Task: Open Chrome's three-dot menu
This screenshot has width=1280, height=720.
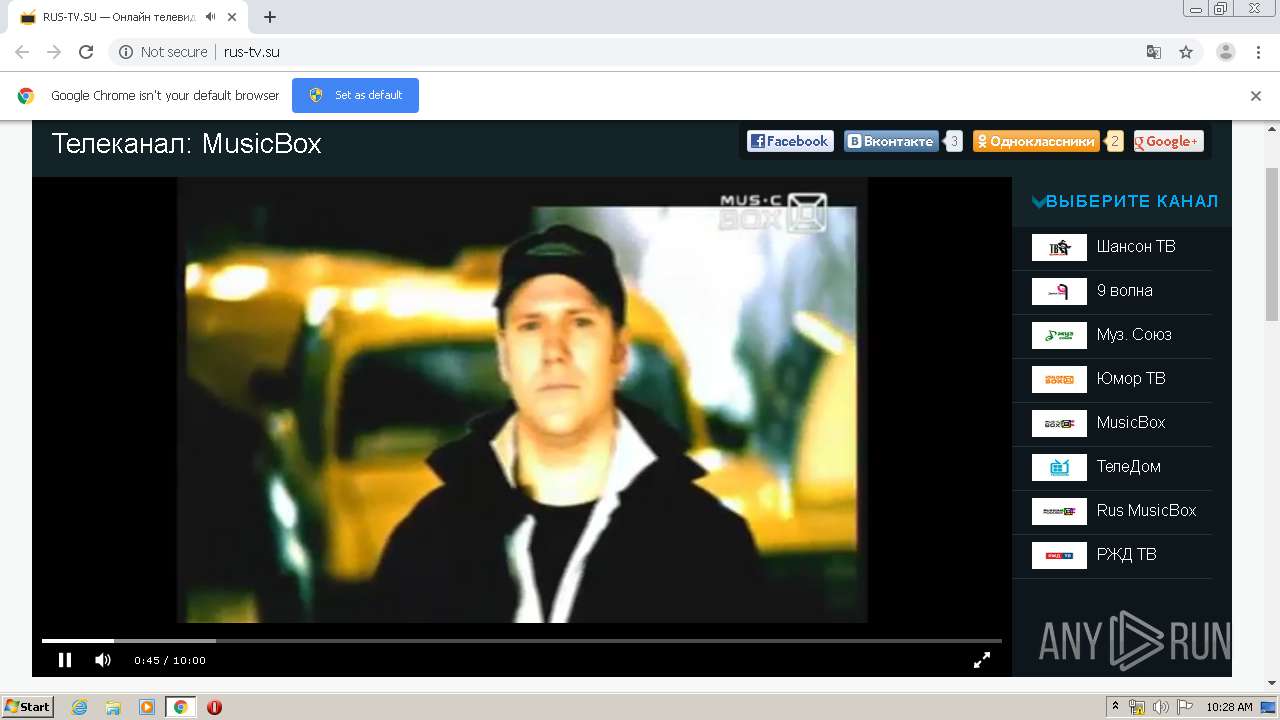Action: click(x=1258, y=52)
